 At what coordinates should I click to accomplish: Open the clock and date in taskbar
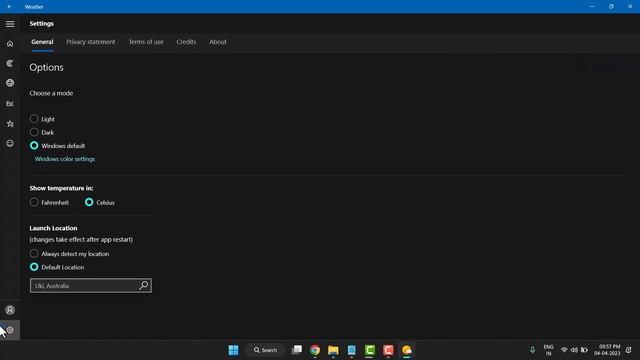(x=607, y=350)
